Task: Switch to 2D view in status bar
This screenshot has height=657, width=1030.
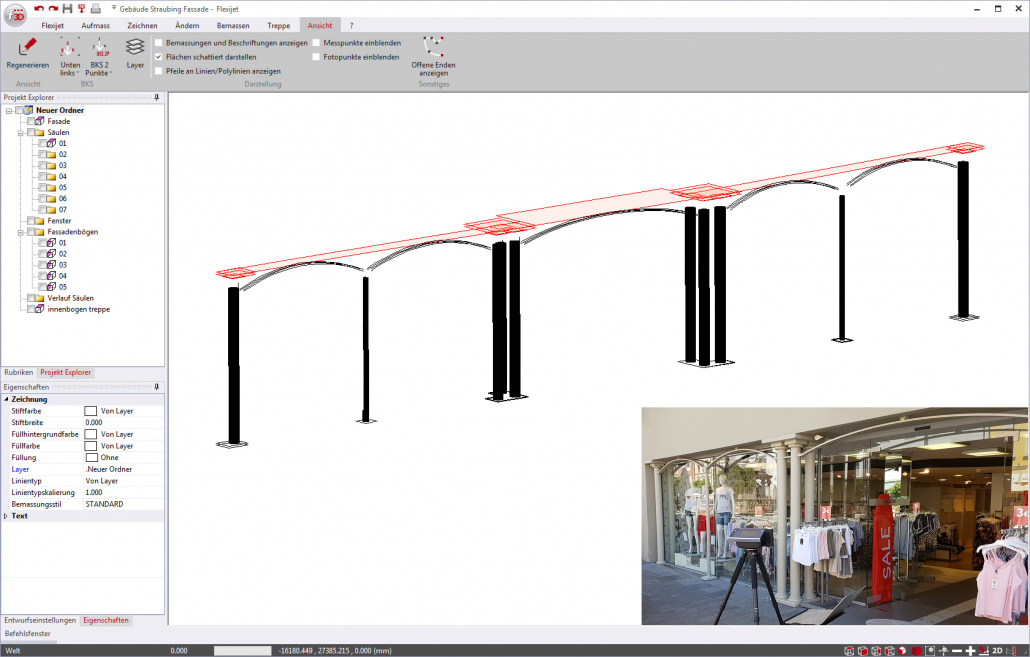Action: (x=996, y=650)
